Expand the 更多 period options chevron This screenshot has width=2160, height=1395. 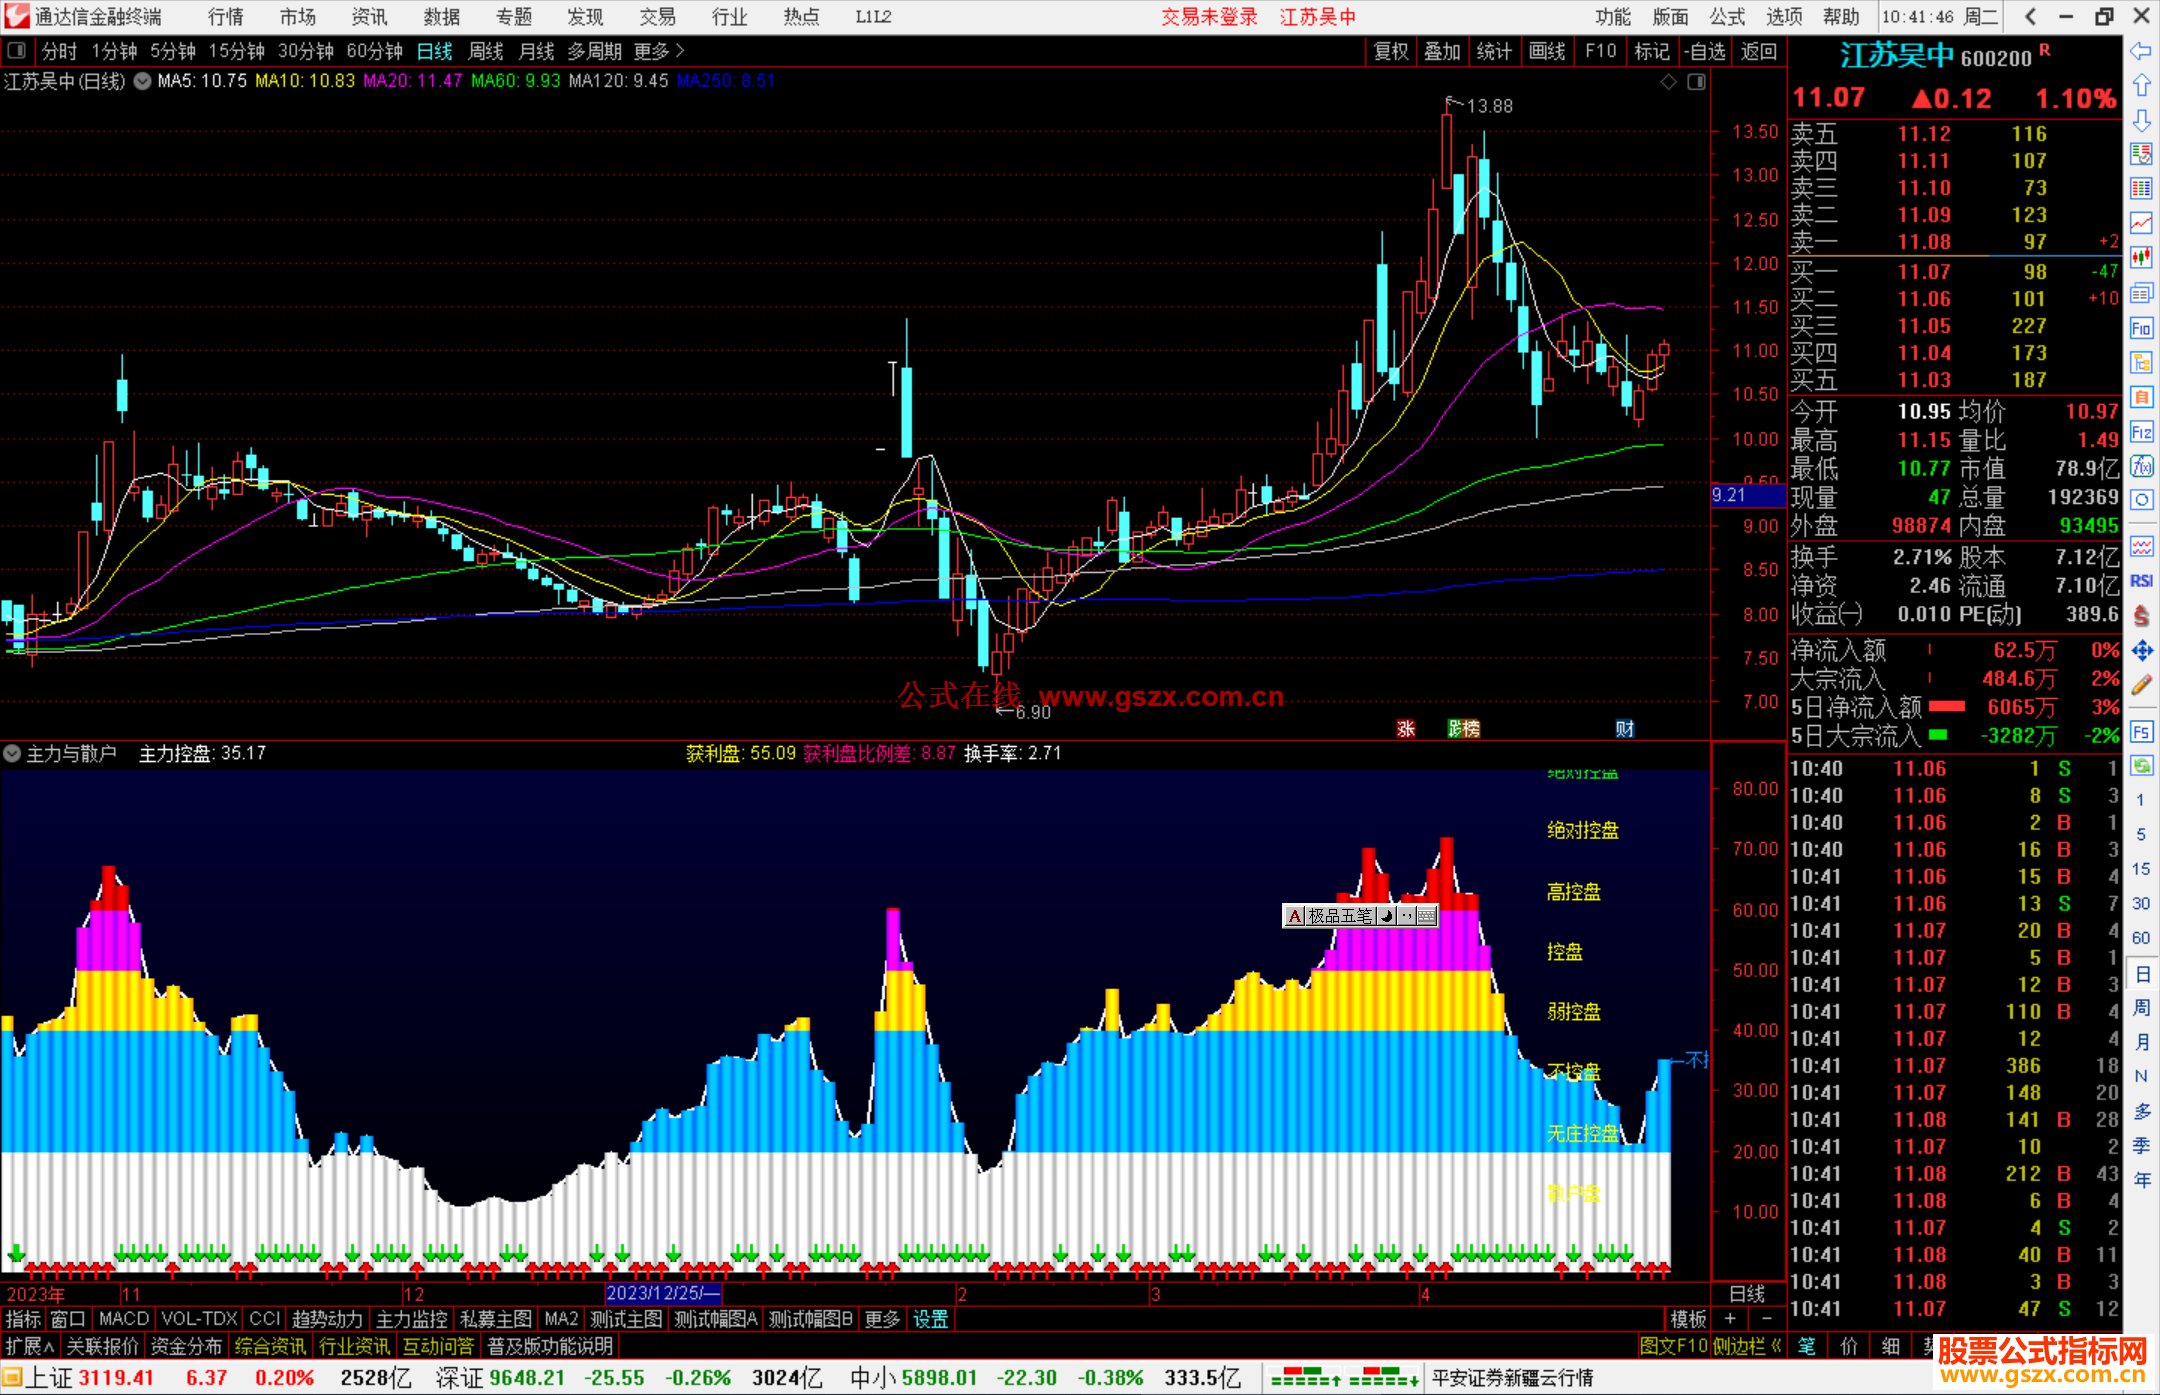(x=680, y=51)
